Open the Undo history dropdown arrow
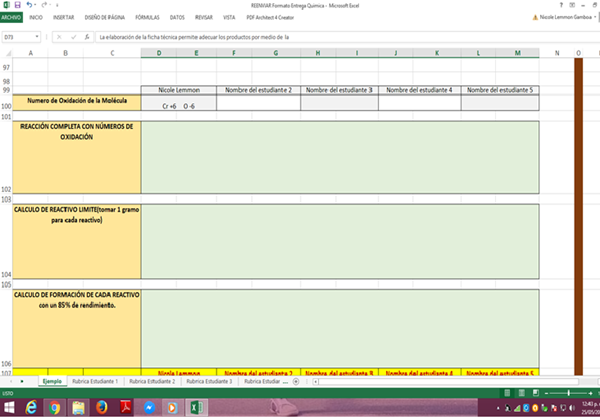The width and height of the screenshot is (600, 420). point(35,5)
